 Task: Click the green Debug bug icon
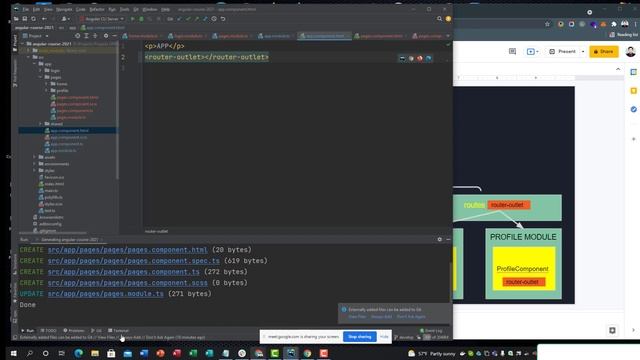[141, 19]
